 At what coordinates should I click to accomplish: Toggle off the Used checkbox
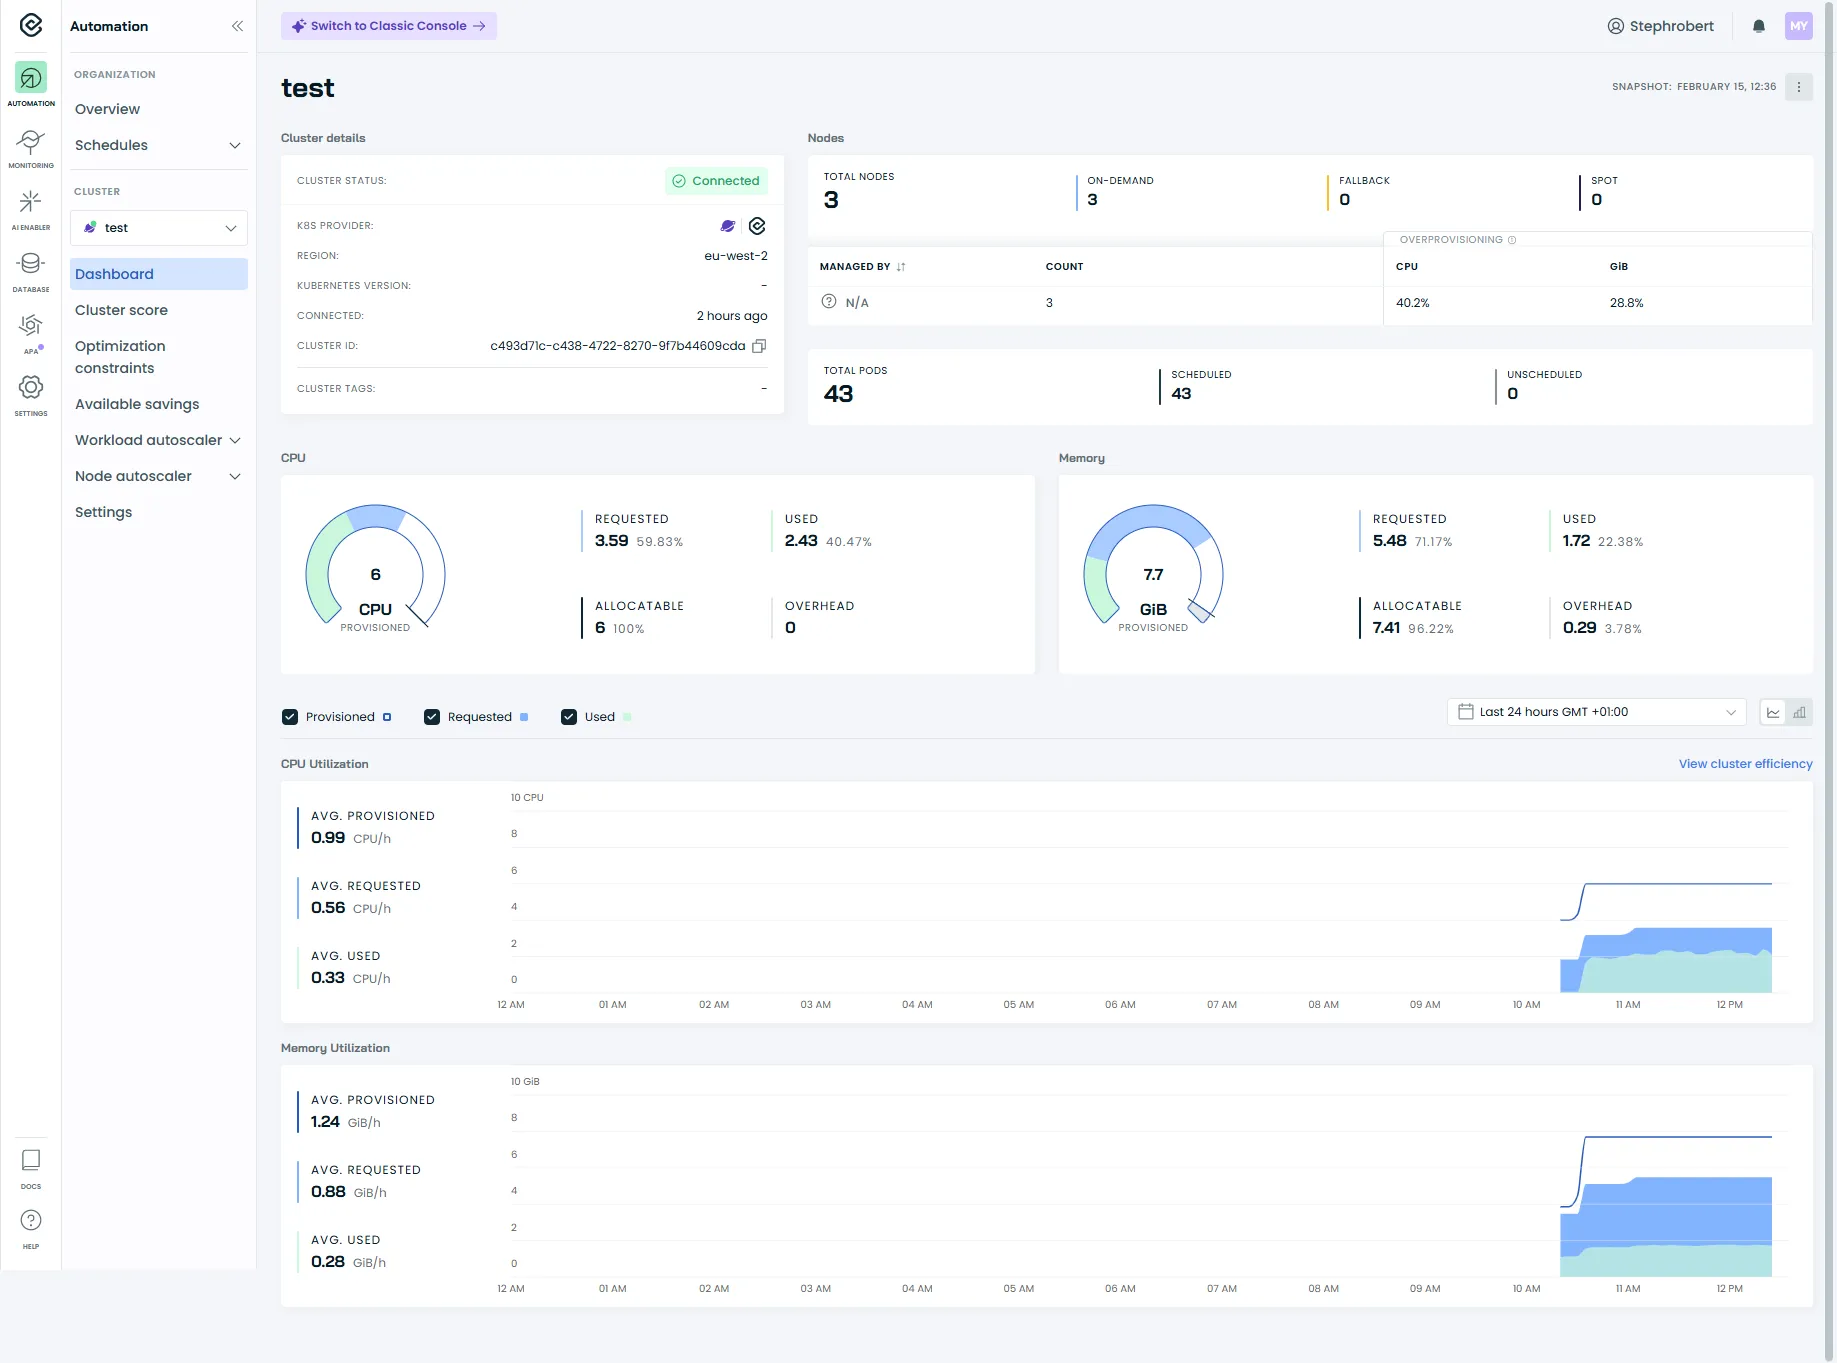(x=568, y=716)
